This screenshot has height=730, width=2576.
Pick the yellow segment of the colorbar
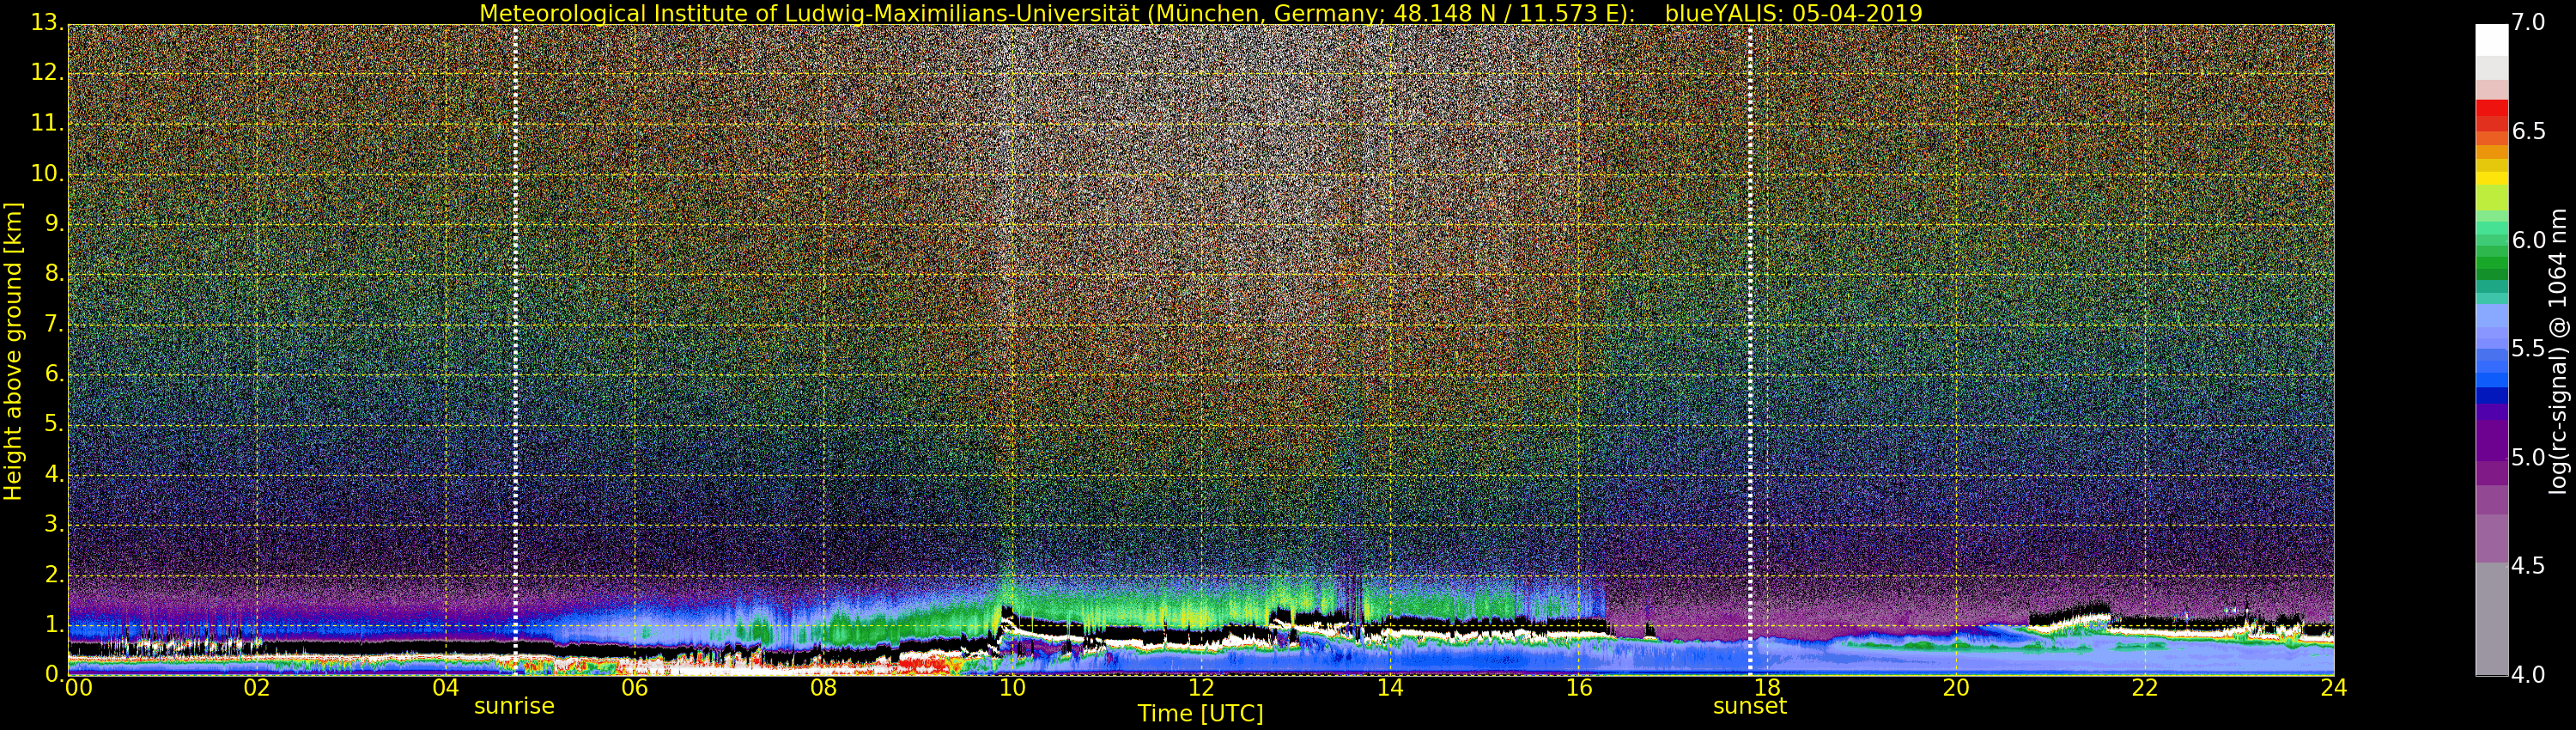[x=2492, y=178]
